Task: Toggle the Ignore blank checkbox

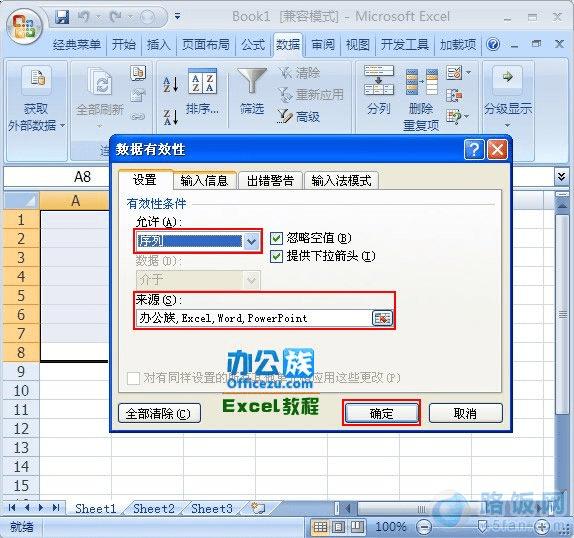Action: [x=276, y=238]
